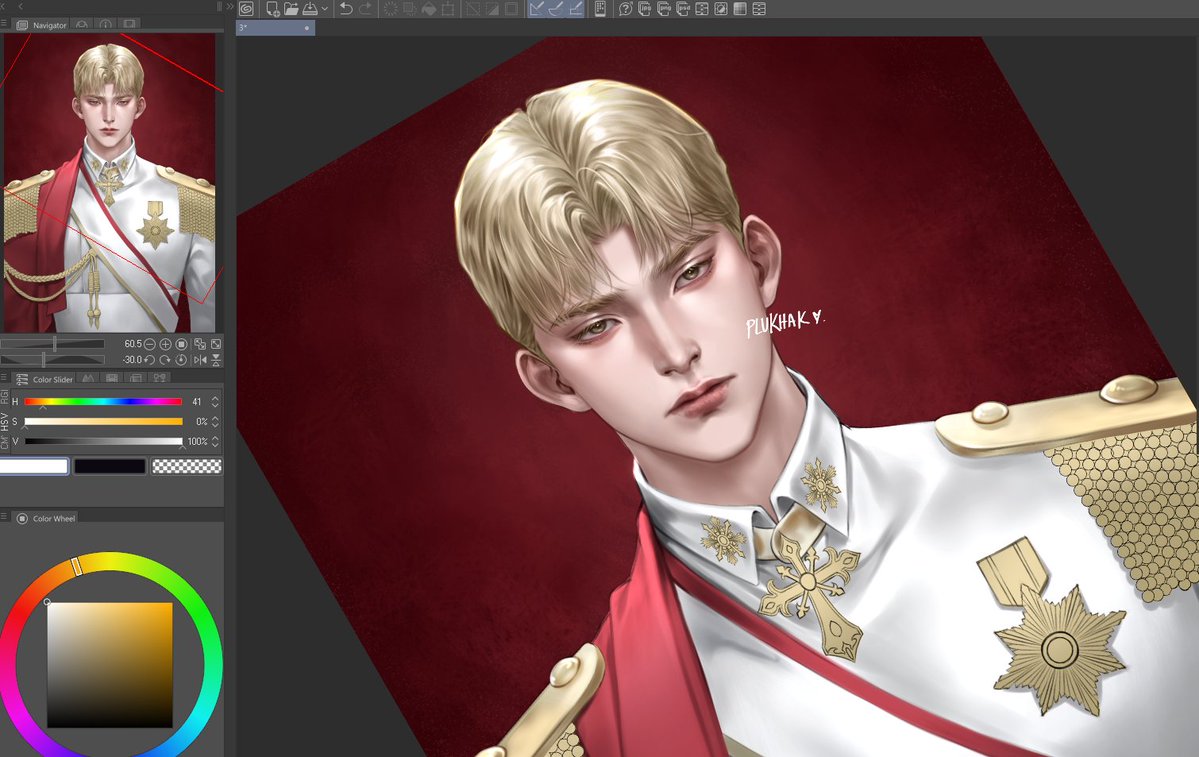Click the Show selection border icon
The width and height of the screenshot is (1199, 757).
pos(512,9)
